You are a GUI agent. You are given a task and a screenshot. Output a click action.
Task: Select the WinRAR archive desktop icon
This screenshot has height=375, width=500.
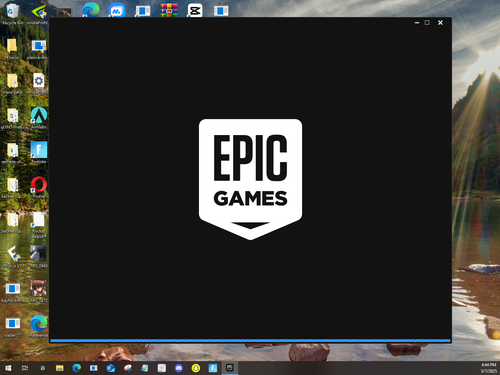coord(169,10)
